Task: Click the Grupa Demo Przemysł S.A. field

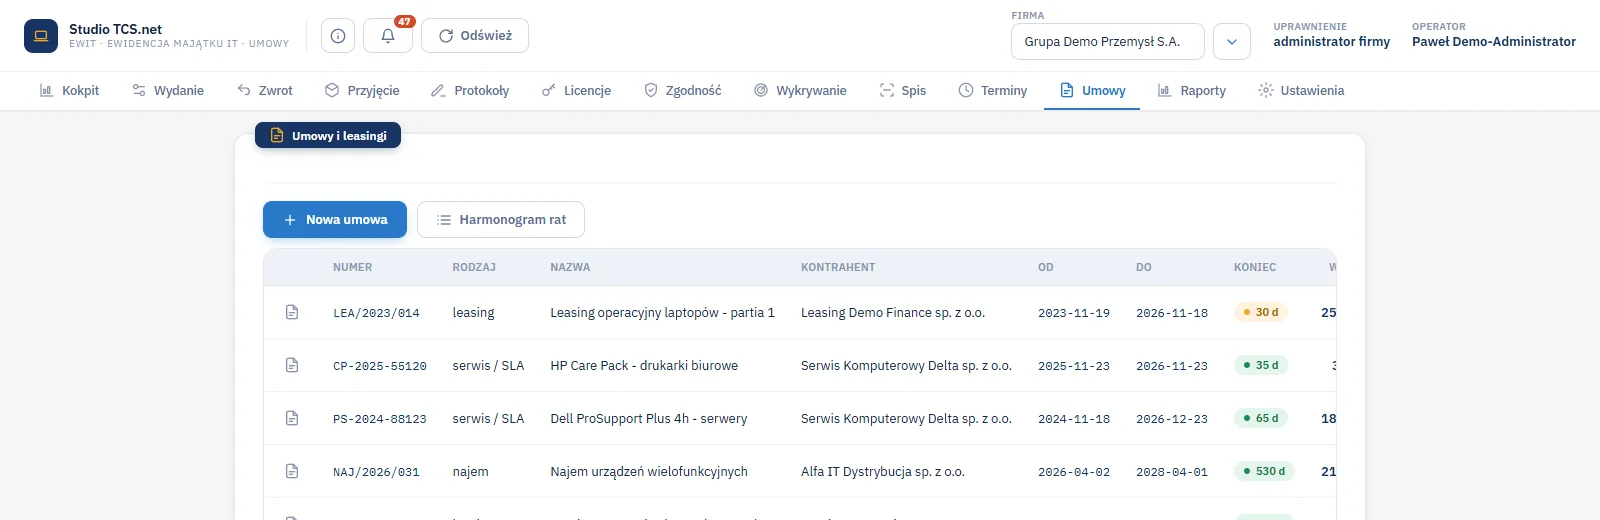Action: pos(1107,42)
